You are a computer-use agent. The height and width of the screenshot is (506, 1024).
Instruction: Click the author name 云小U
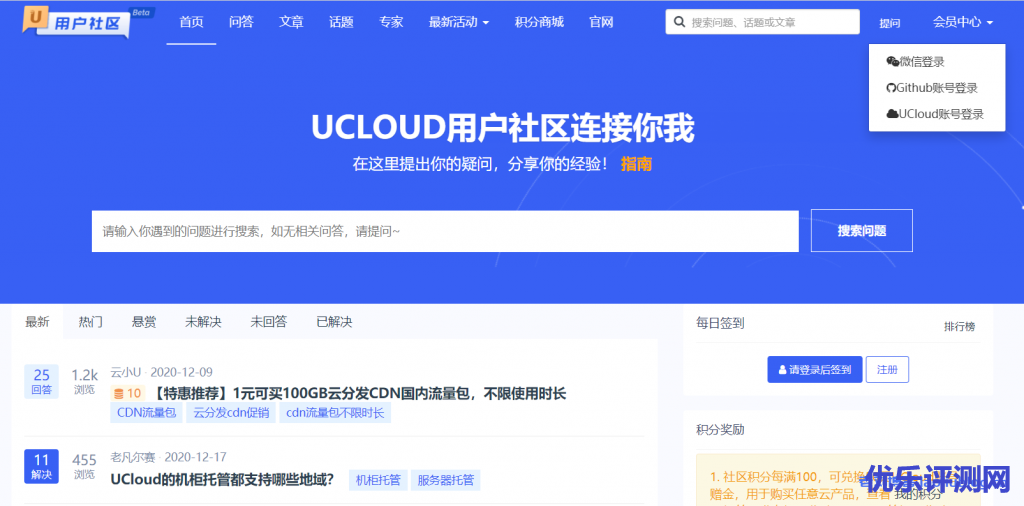pyautogui.click(x=126, y=373)
